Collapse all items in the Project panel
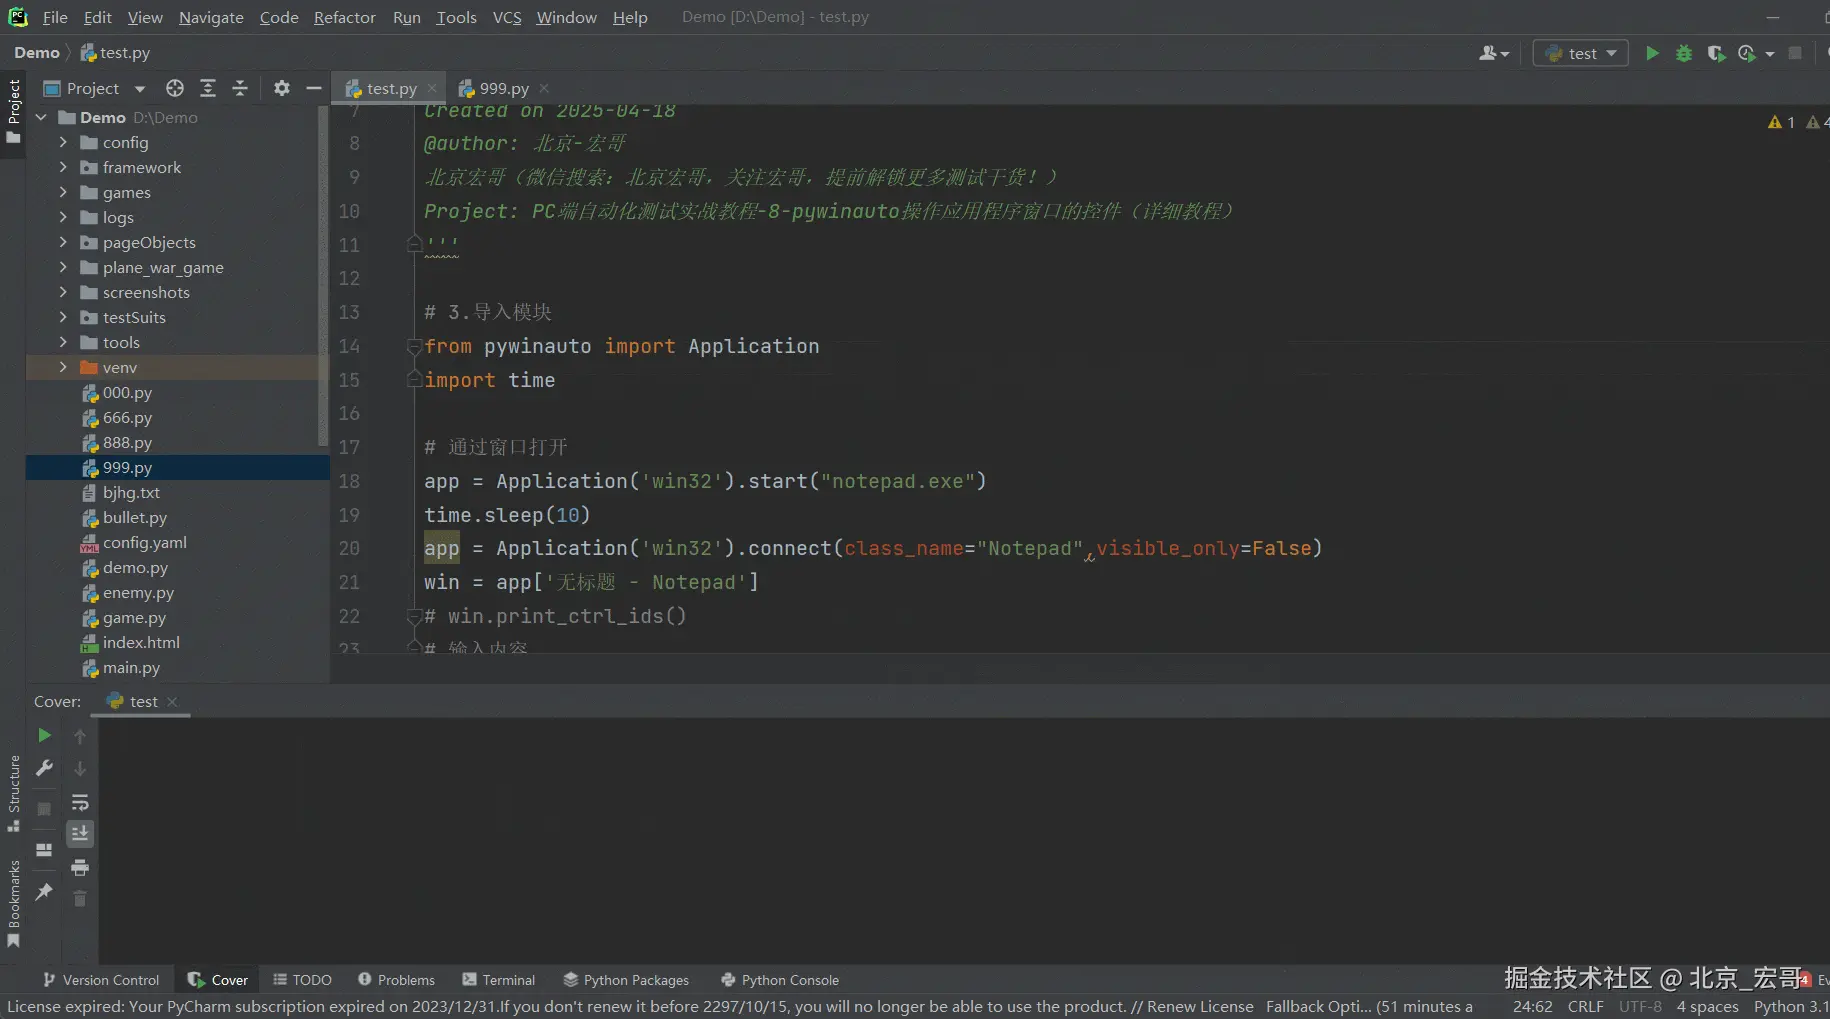 point(240,88)
